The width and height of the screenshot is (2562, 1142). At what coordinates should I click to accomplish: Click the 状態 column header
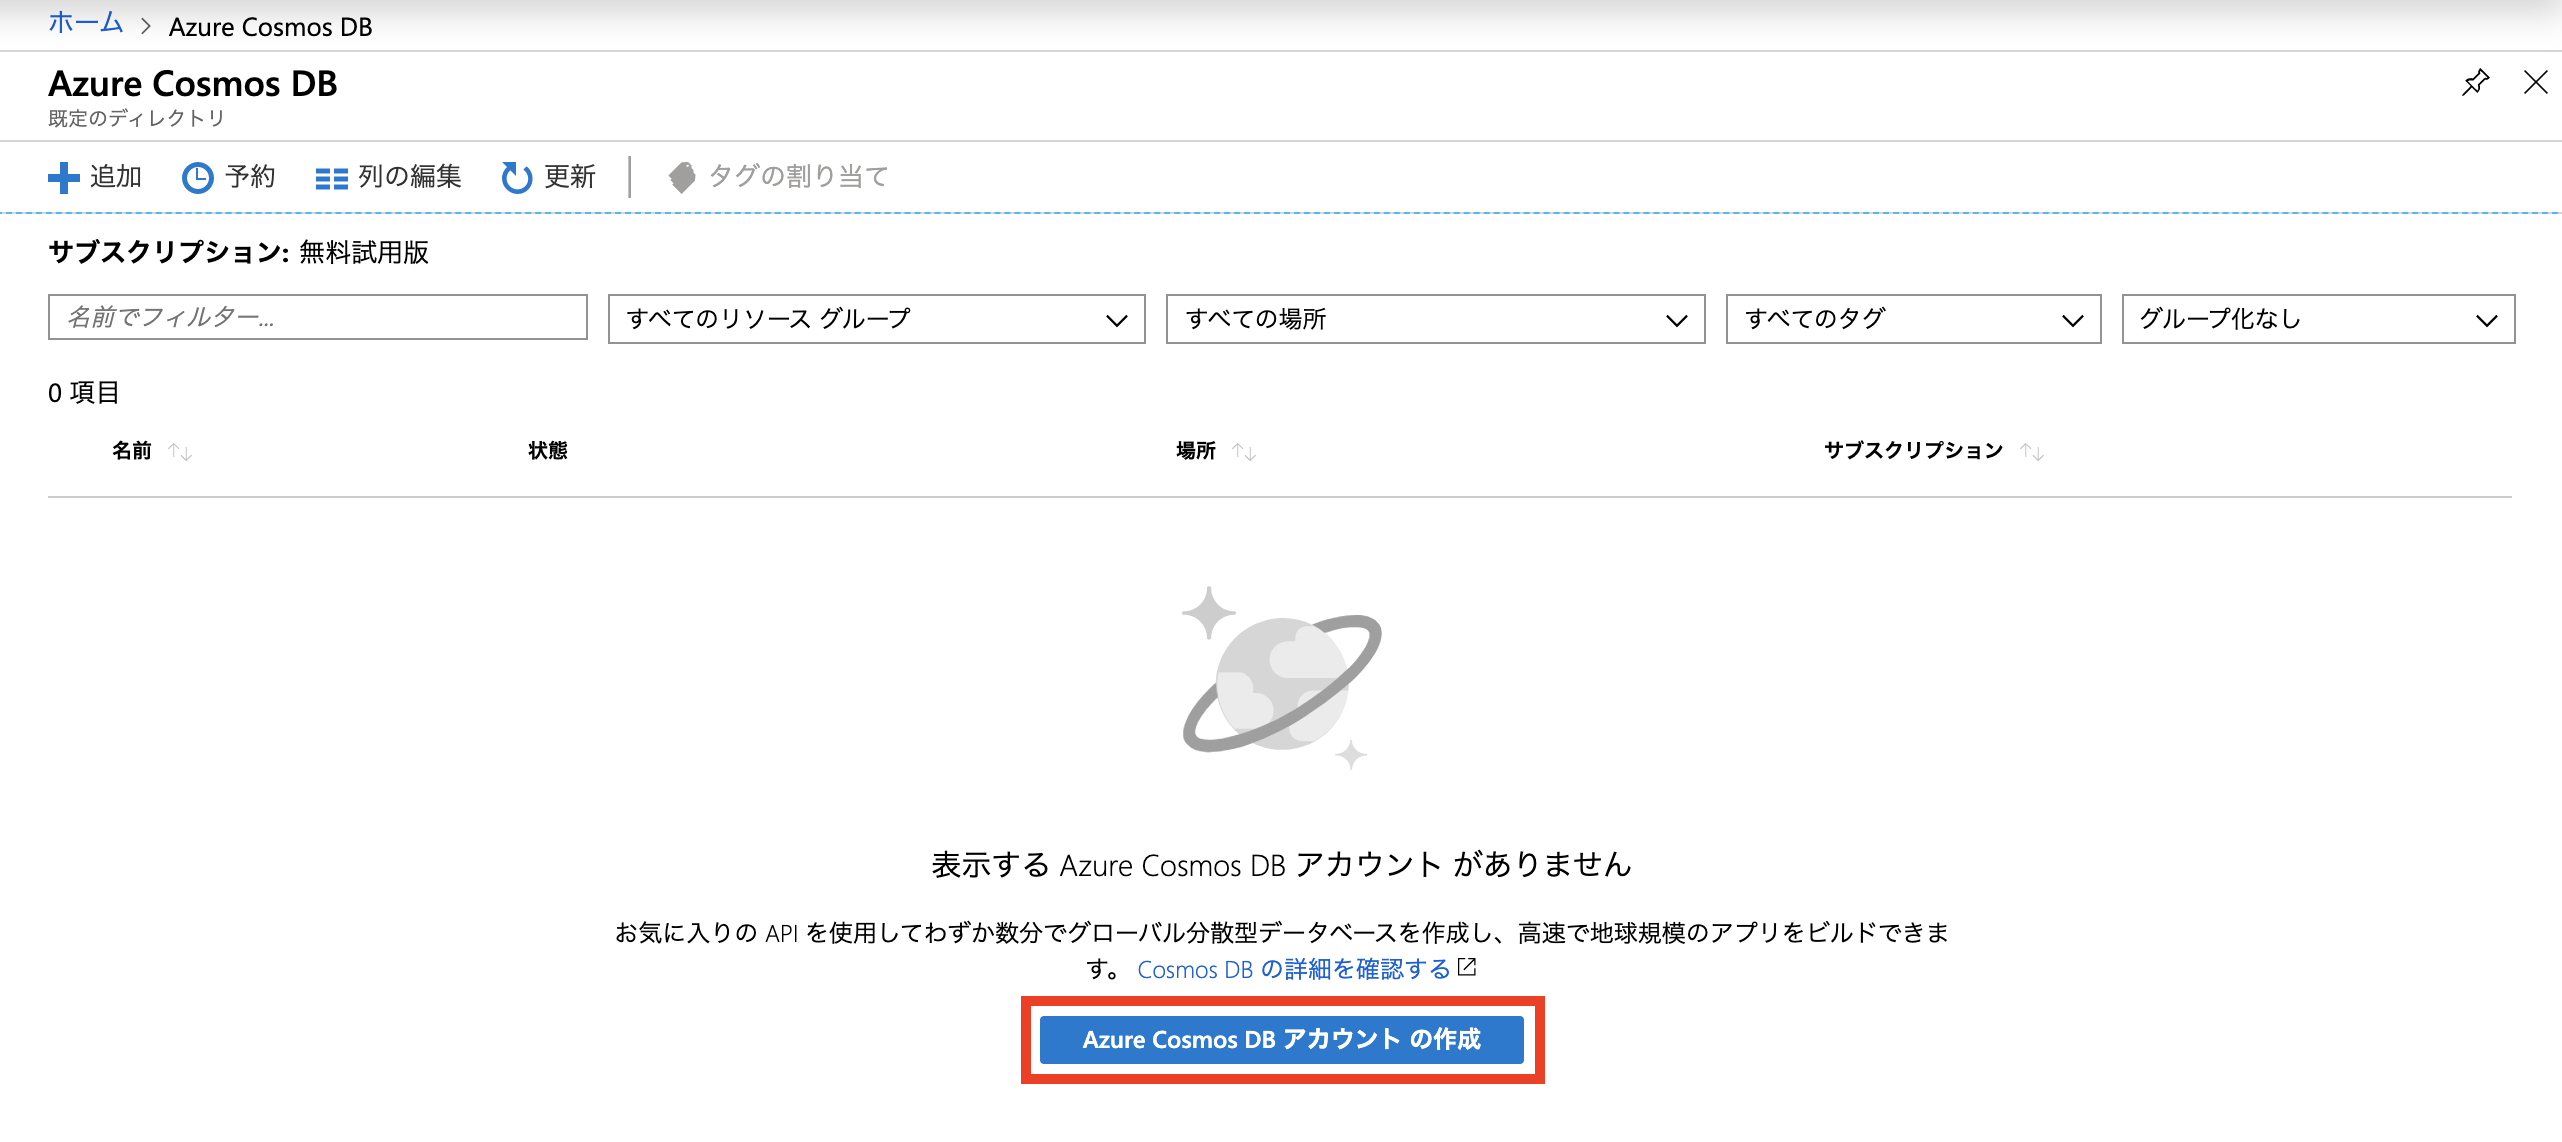548,450
